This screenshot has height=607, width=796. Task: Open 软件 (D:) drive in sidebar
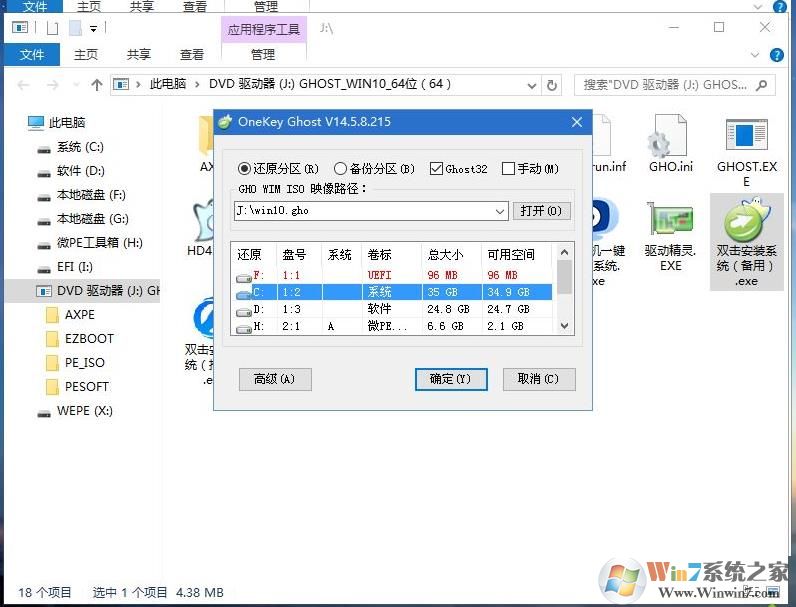coord(71,171)
